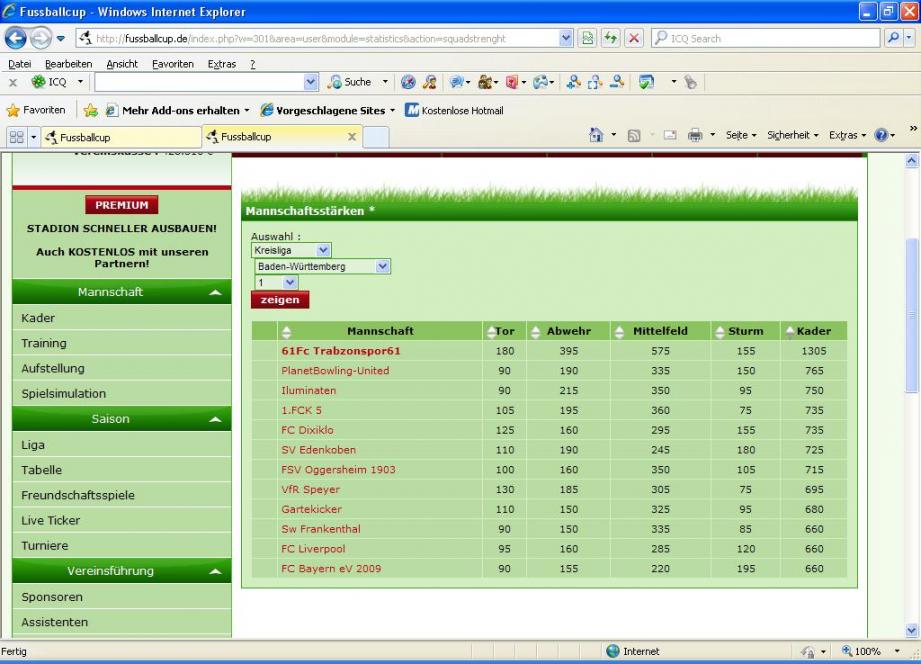Click the sort arrows on Abwehr column
This screenshot has height=664, width=921.
536,332
